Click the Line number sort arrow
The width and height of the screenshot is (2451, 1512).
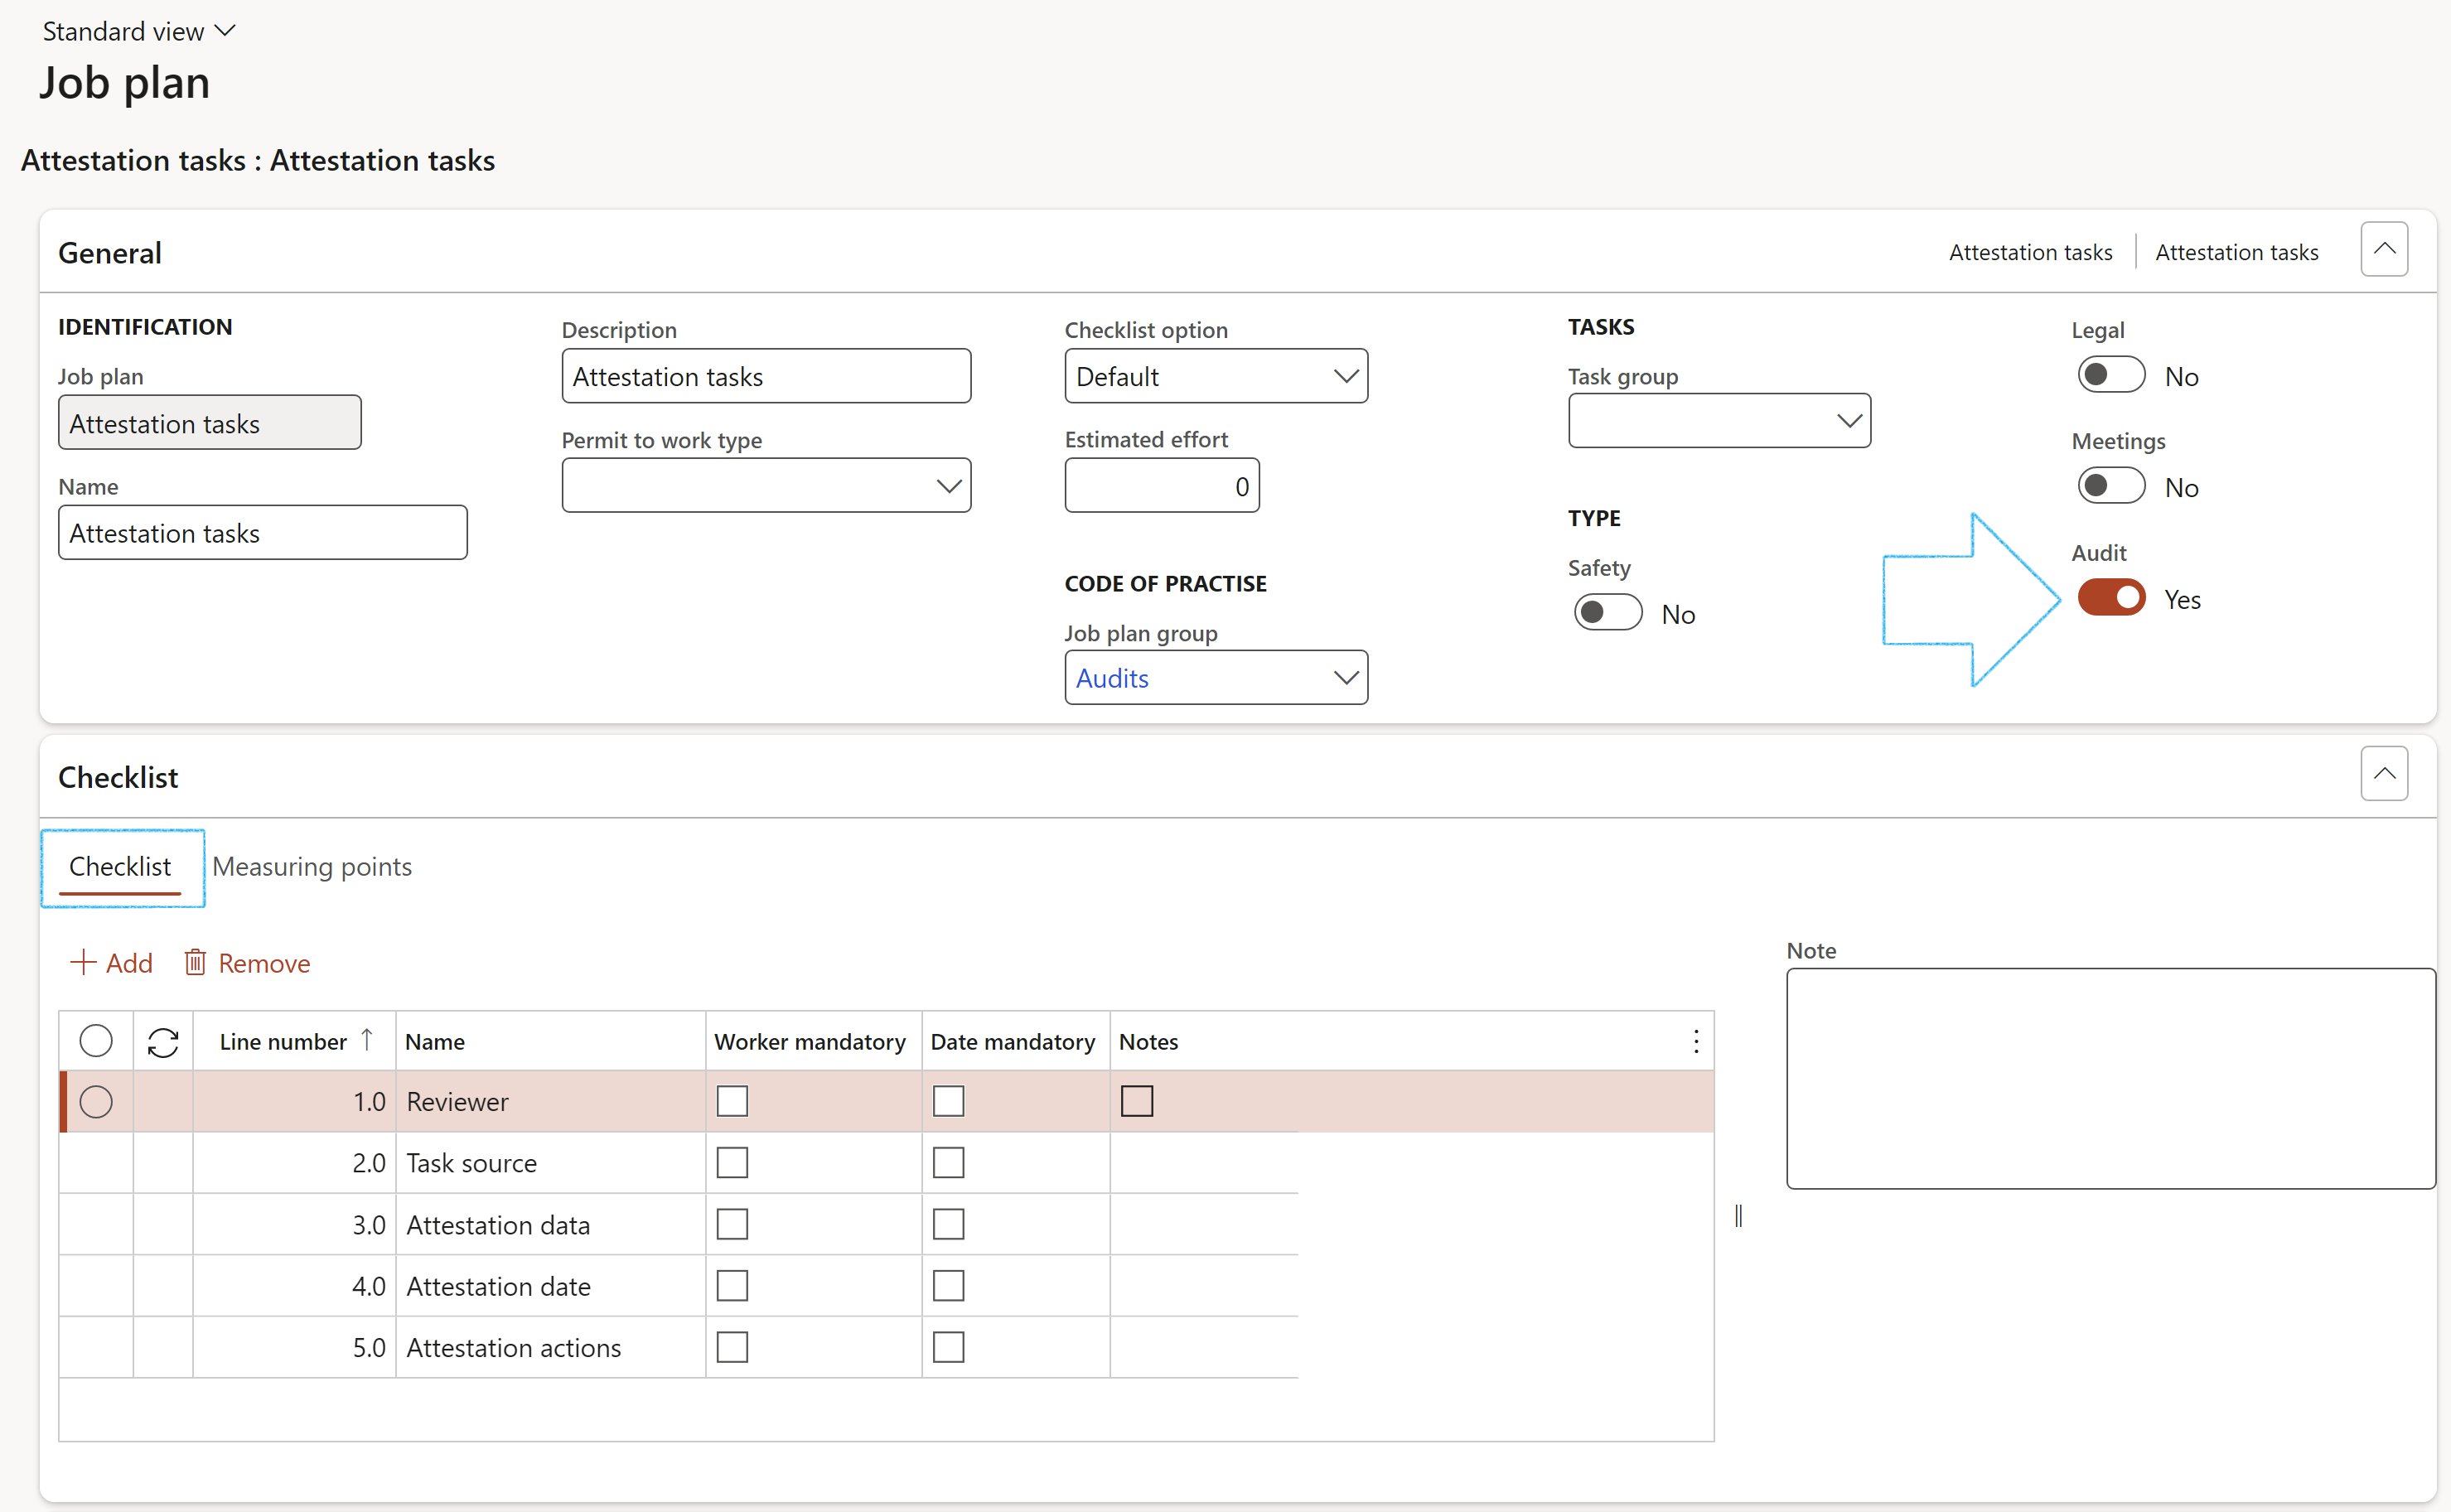(x=367, y=1040)
